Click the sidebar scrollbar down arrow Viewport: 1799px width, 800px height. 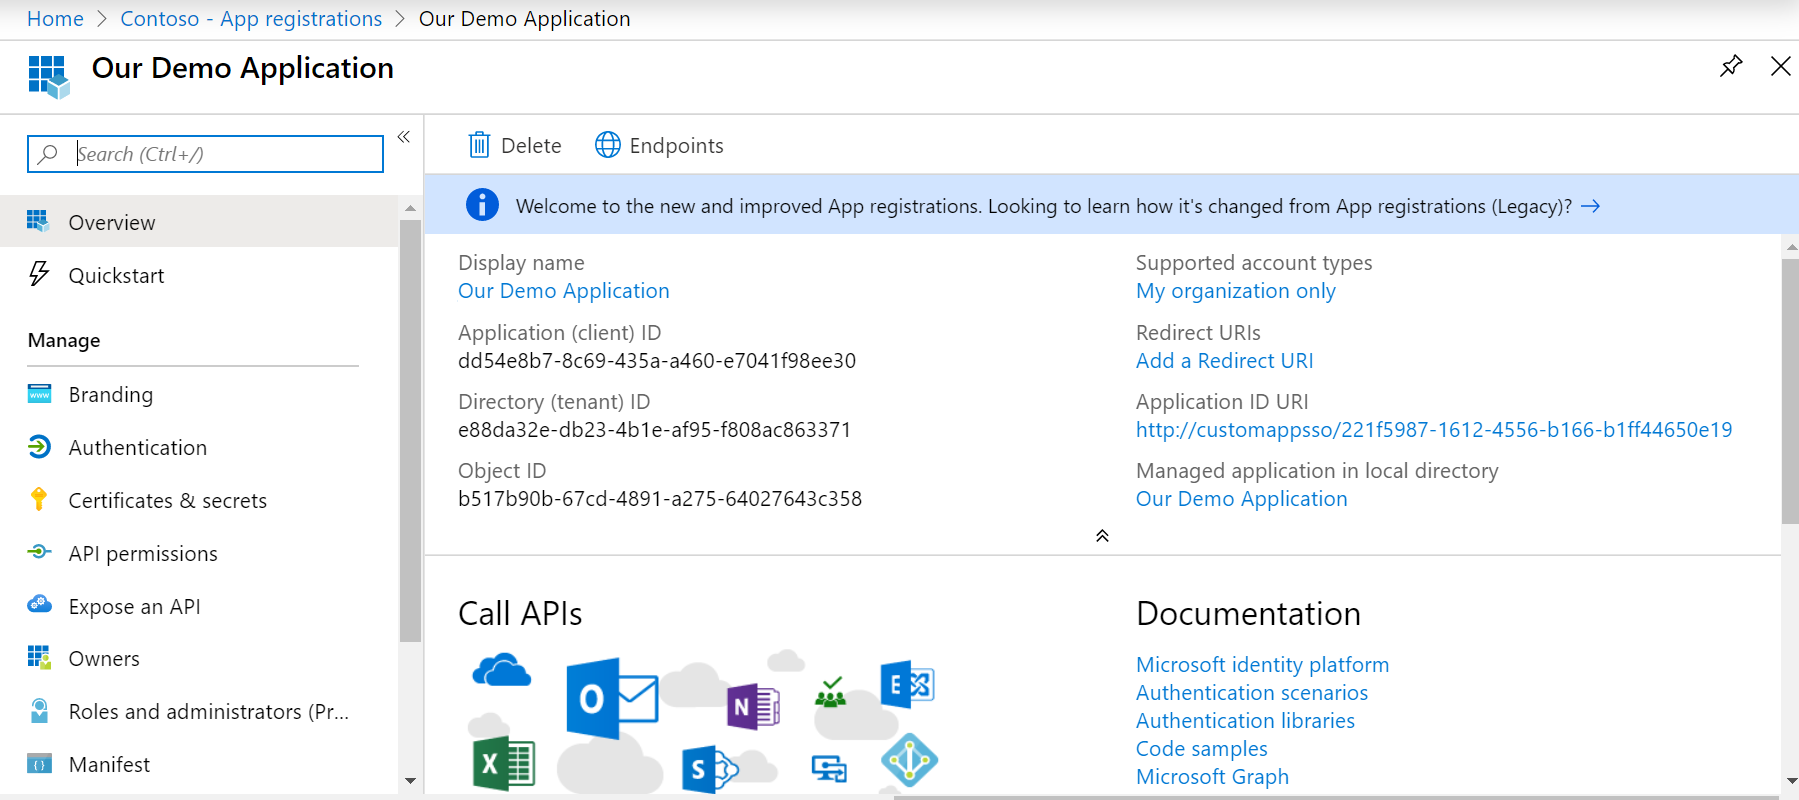click(x=410, y=781)
